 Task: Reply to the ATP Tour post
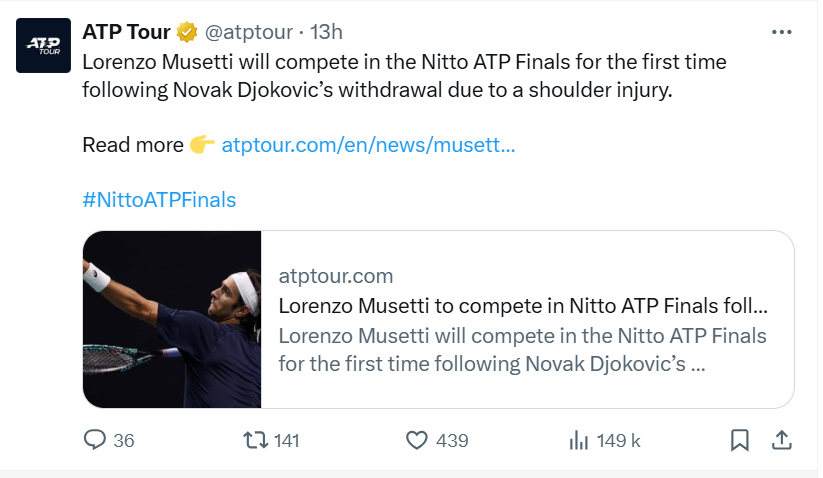96,440
